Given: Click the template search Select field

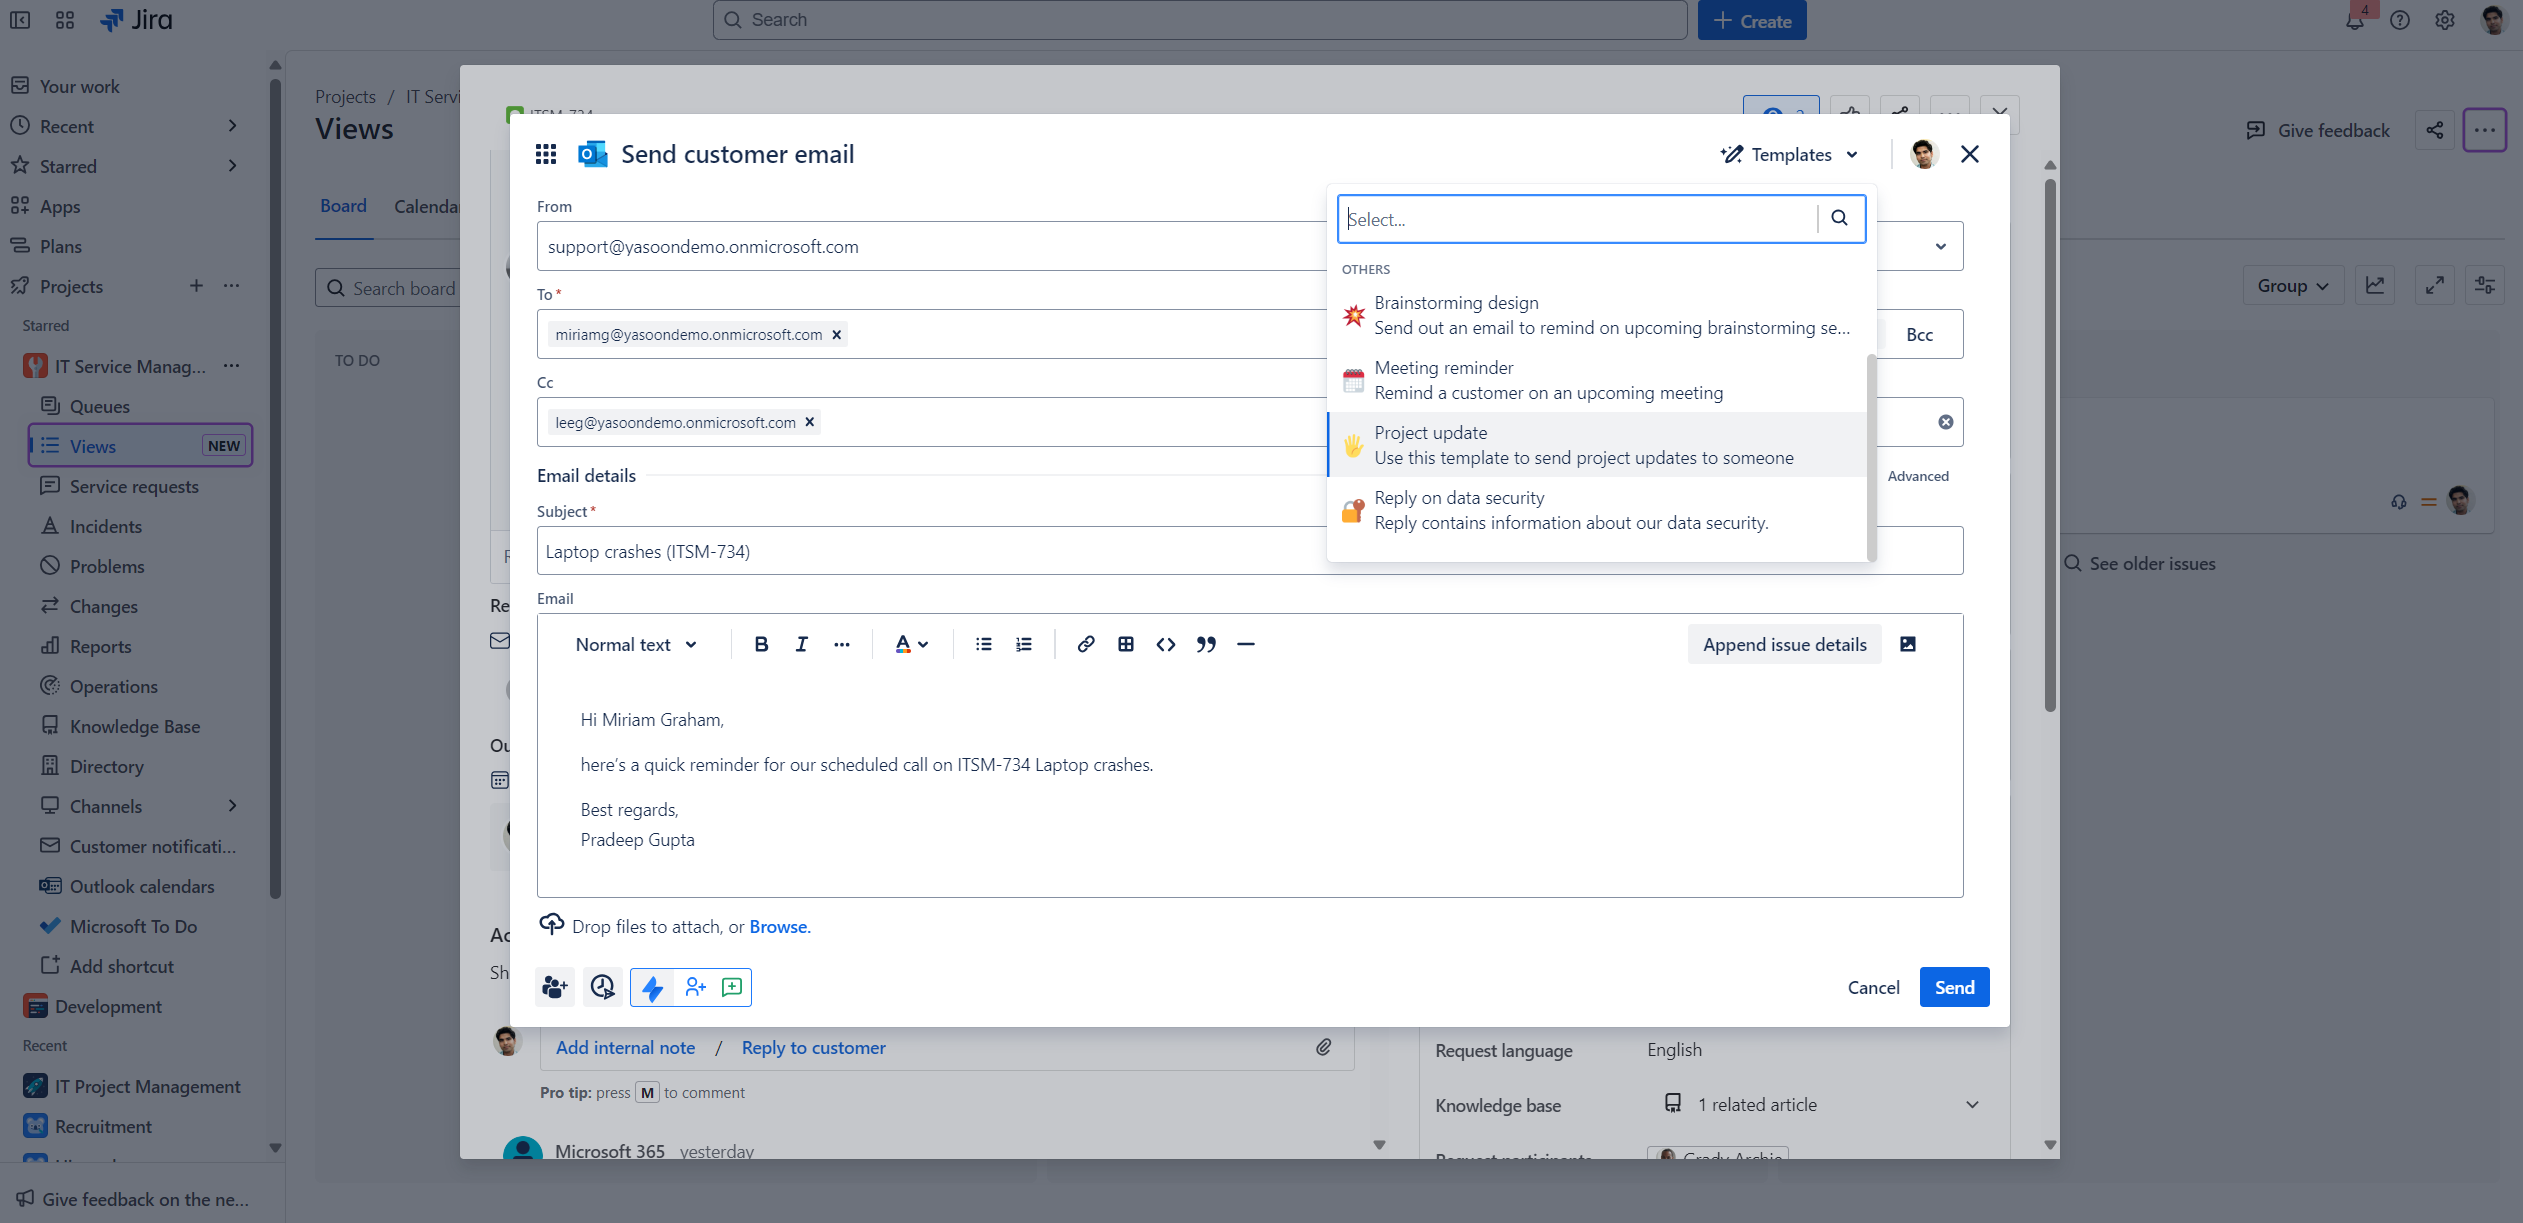Looking at the screenshot, I should tap(1578, 219).
